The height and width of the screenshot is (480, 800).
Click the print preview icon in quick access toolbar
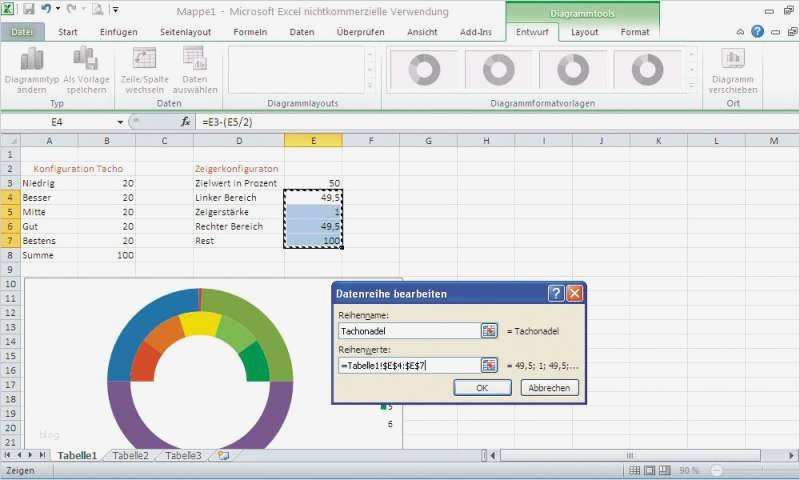click(x=97, y=9)
